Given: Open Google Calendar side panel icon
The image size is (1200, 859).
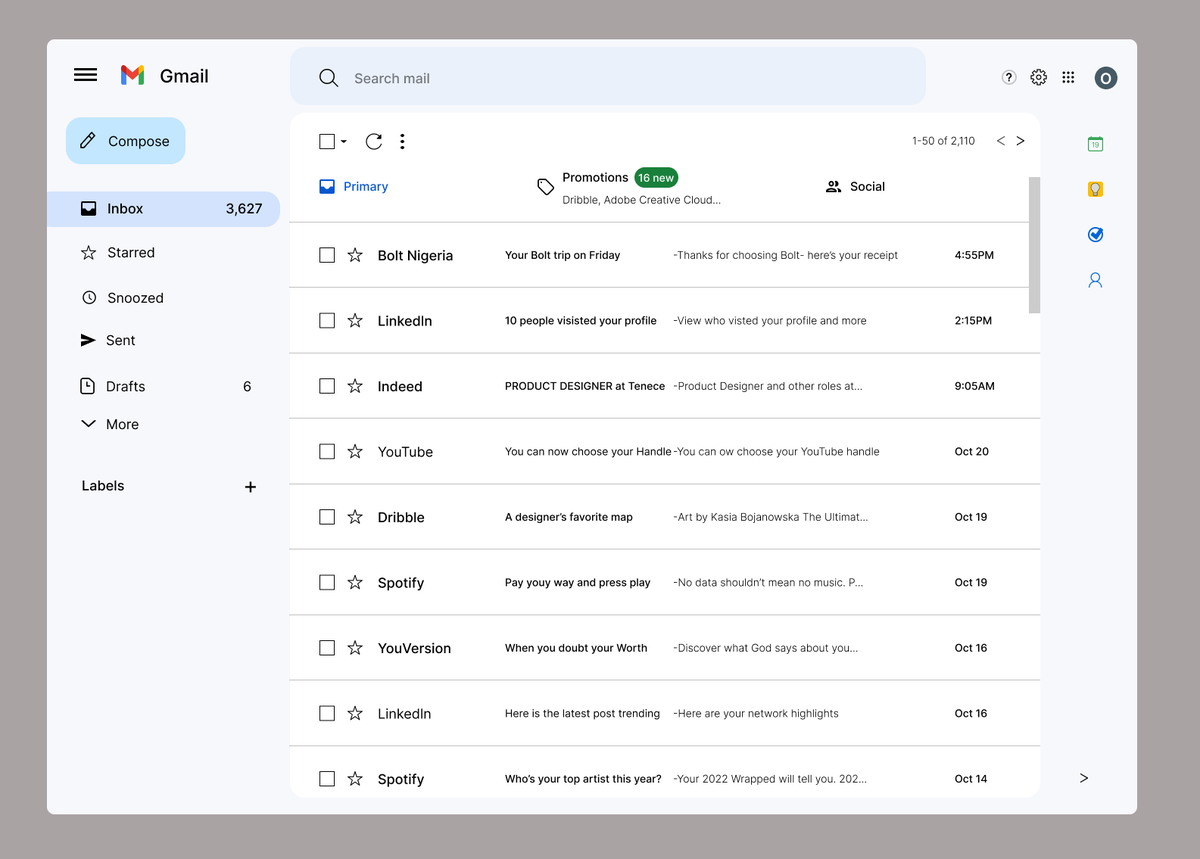Looking at the screenshot, I should (1095, 144).
